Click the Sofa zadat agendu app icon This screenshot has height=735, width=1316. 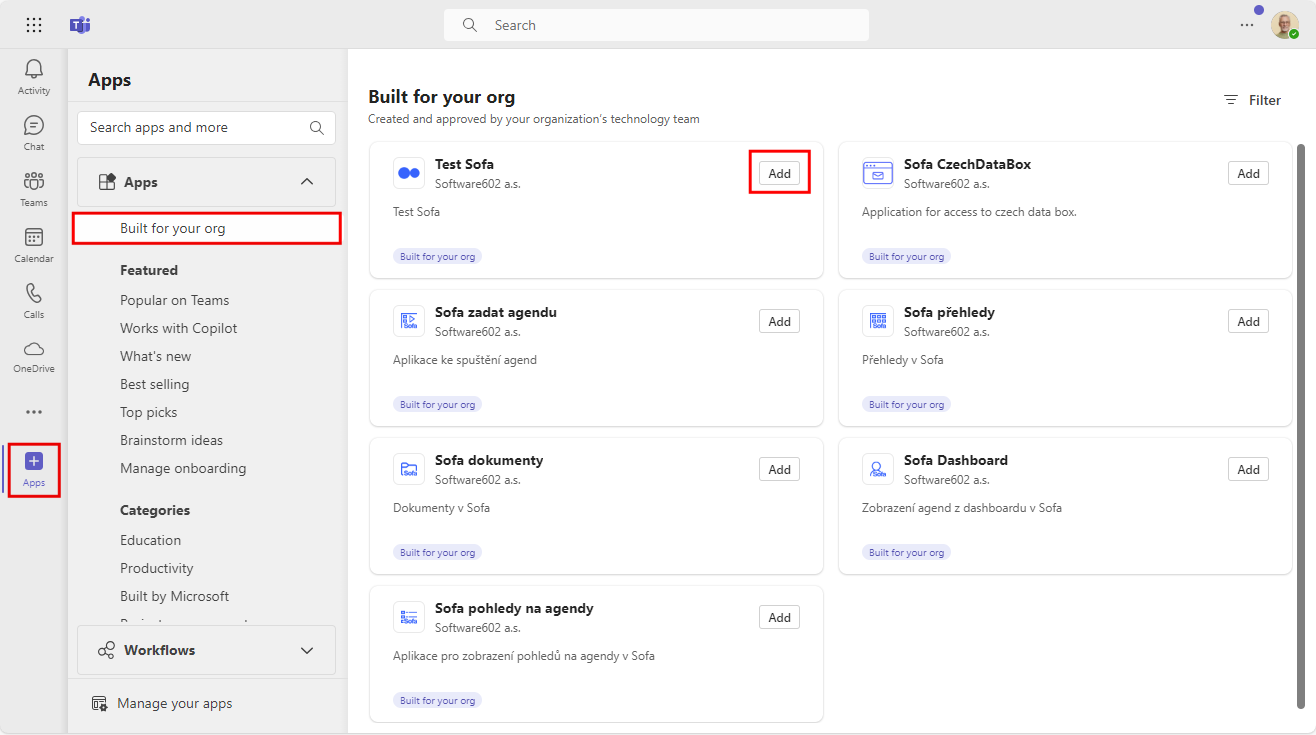pyautogui.click(x=409, y=321)
